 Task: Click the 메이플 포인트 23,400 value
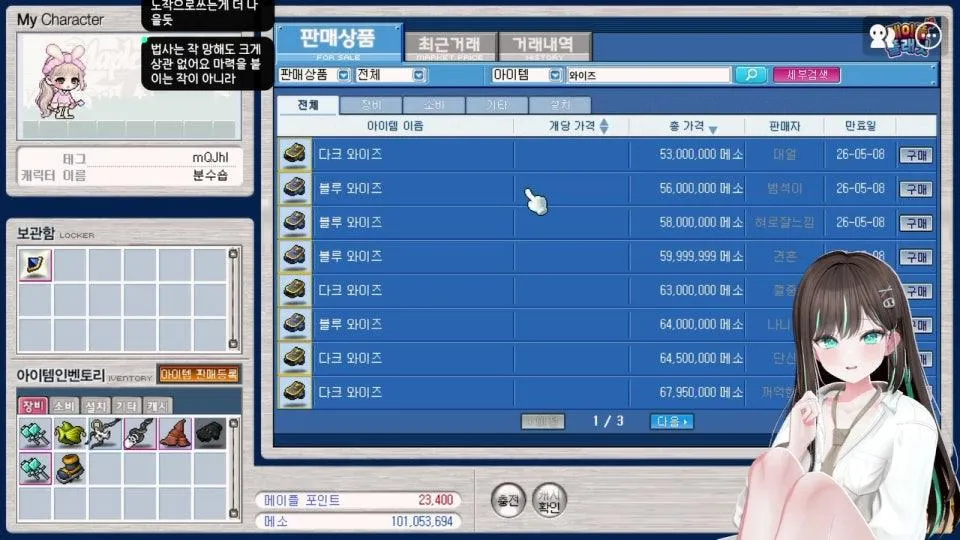[x=435, y=500]
